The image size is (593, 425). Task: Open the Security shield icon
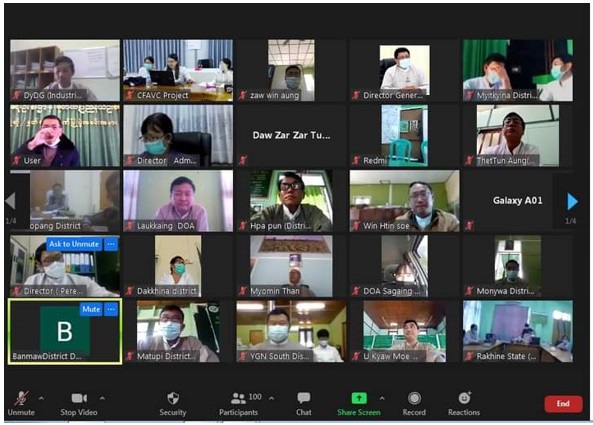(x=173, y=398)
